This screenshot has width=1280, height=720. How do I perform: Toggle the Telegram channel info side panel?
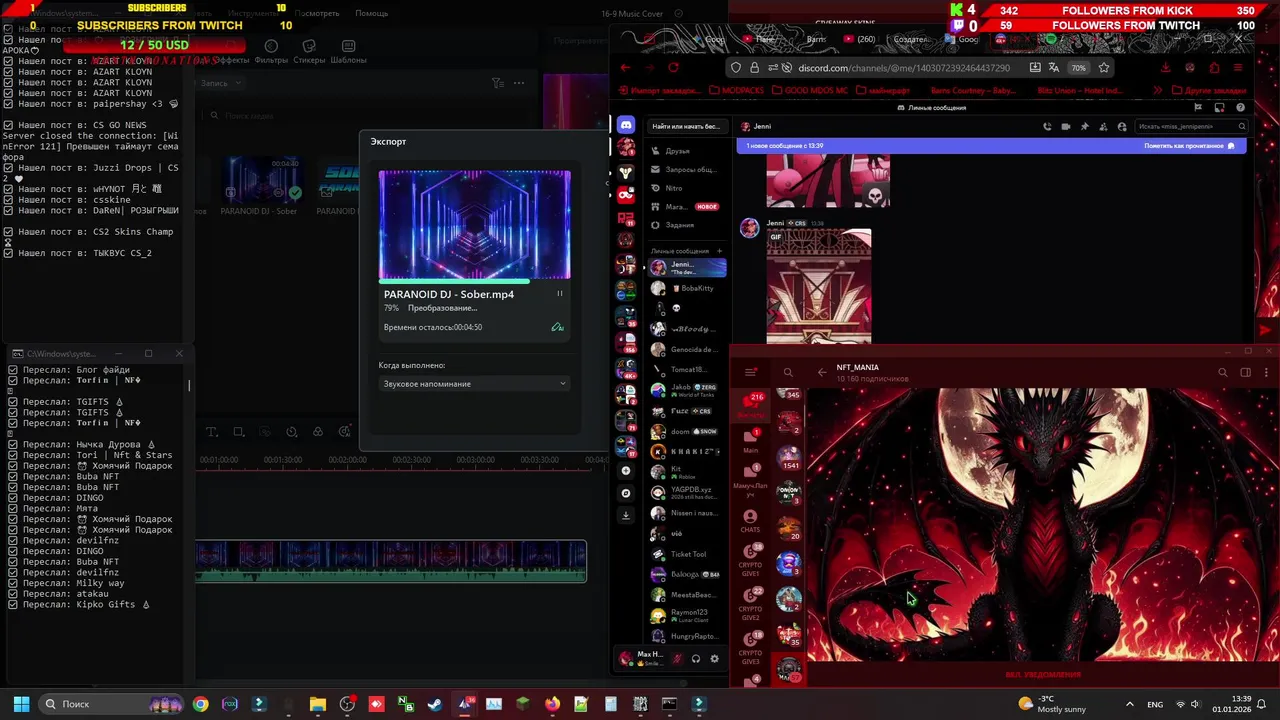[x=1245, y=373]
